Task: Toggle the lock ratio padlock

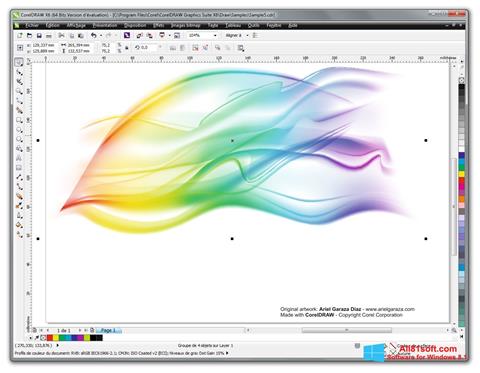Action: tap(127, 48)
